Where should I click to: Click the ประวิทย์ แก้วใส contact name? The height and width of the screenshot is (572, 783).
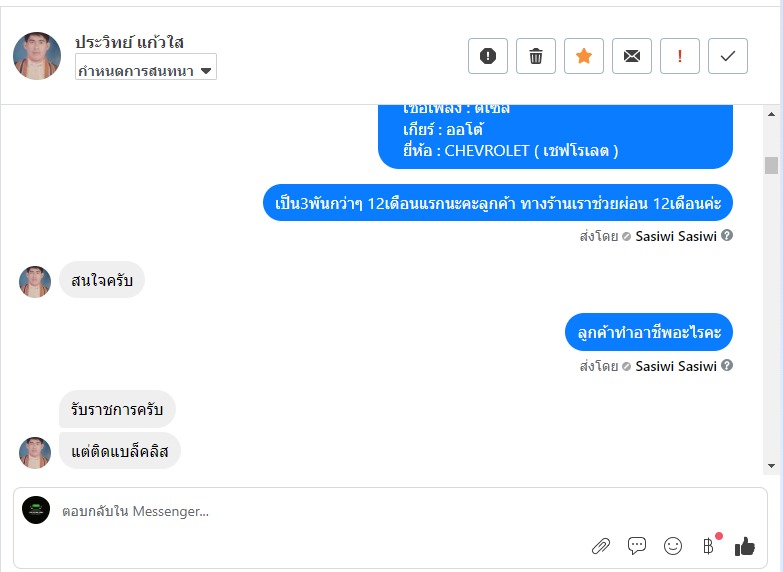coord(129,42)
